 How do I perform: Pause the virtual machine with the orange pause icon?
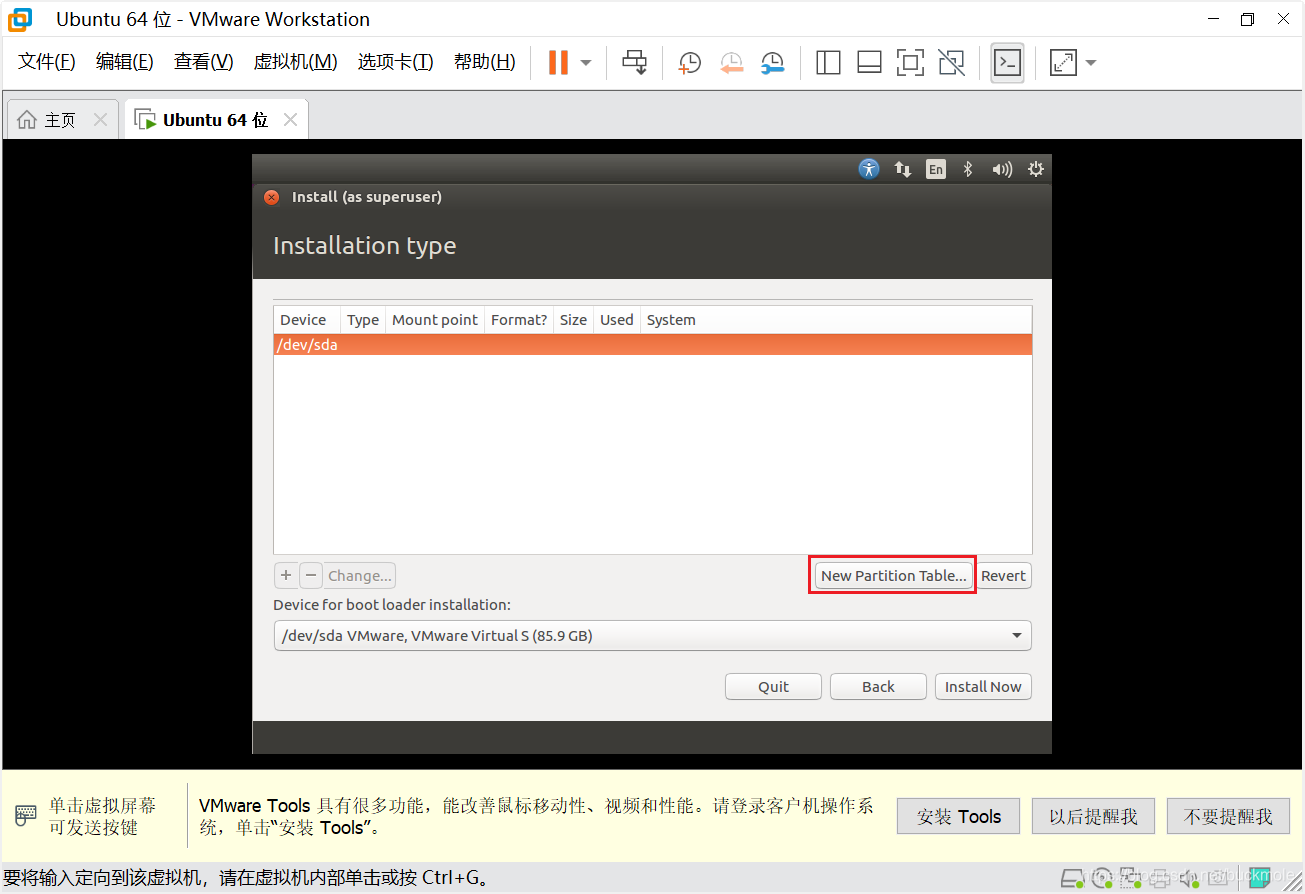558,62
